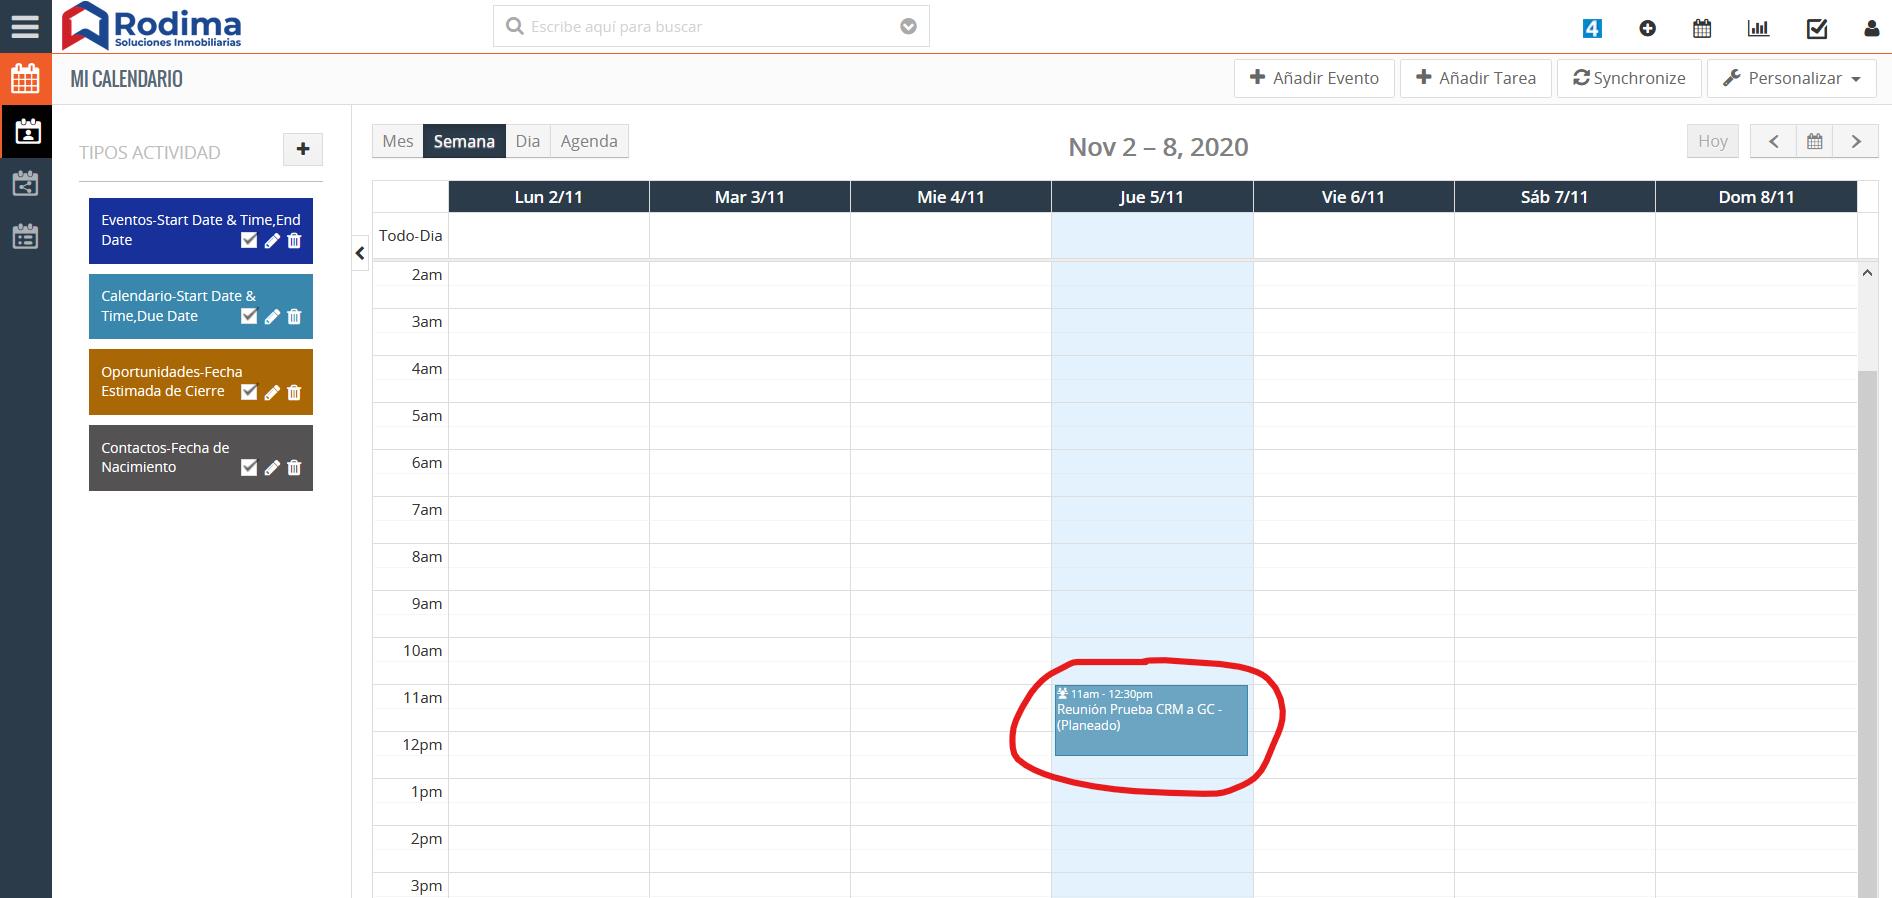The width and height of the screenshot is (1892, 898).
Task: Switch to the Agenda view tab
Action: tap(588, 142)
